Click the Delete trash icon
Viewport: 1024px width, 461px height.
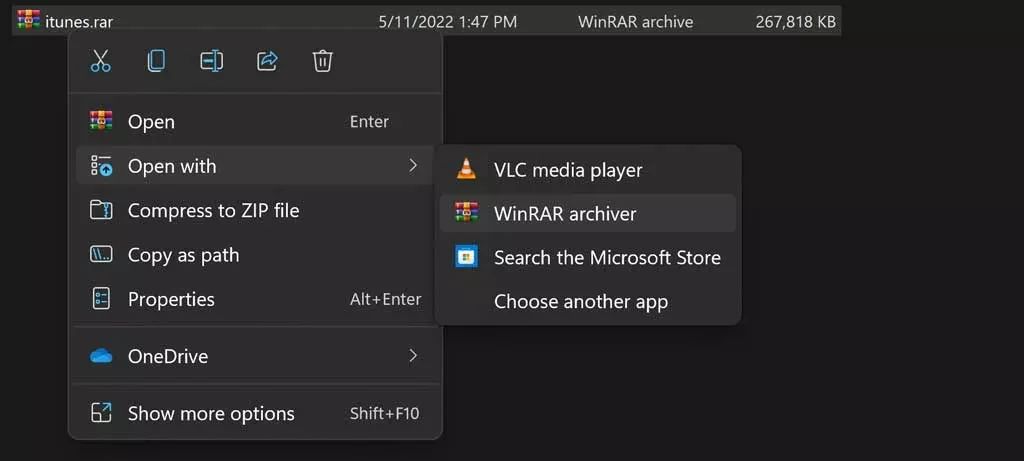pyautogui.click(x=323, y=61)
